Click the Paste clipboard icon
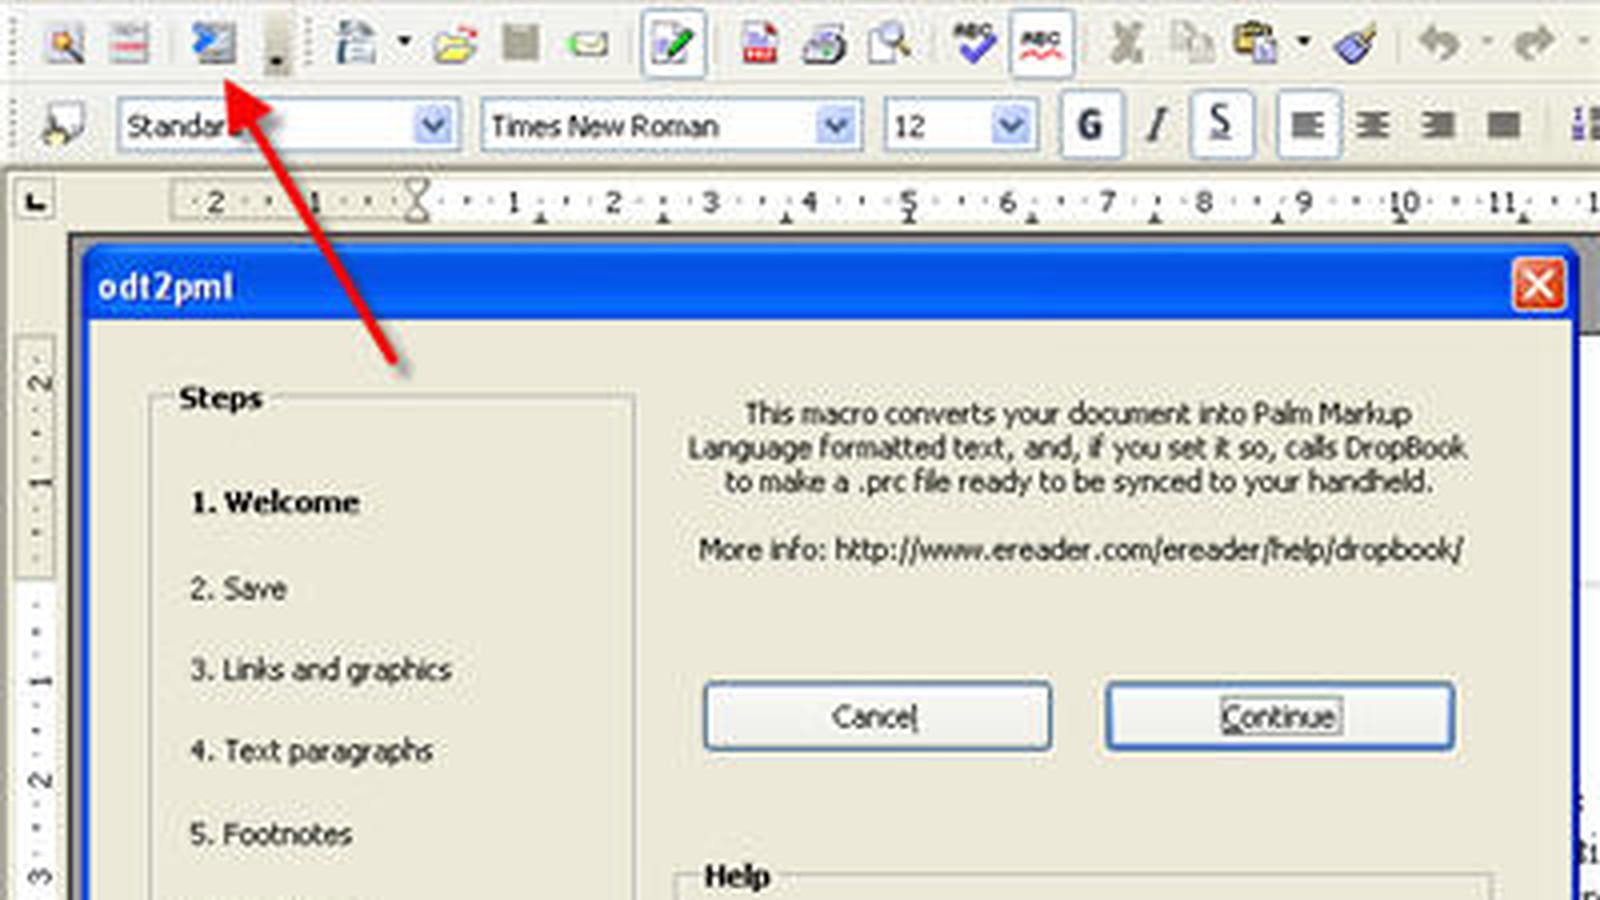Screen dimensions: 1600x900 pos(1256,44)
